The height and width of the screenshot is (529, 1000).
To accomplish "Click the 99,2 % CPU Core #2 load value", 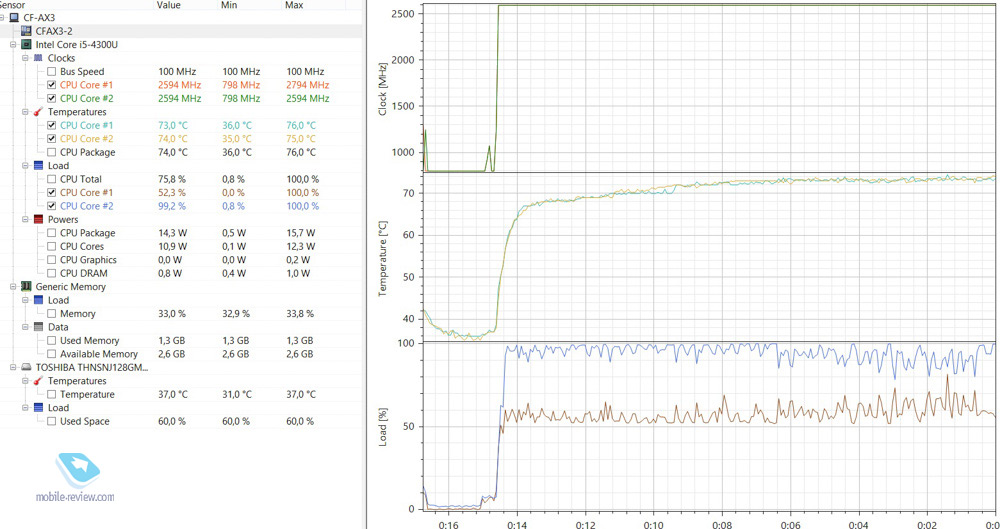I will 172,205.
